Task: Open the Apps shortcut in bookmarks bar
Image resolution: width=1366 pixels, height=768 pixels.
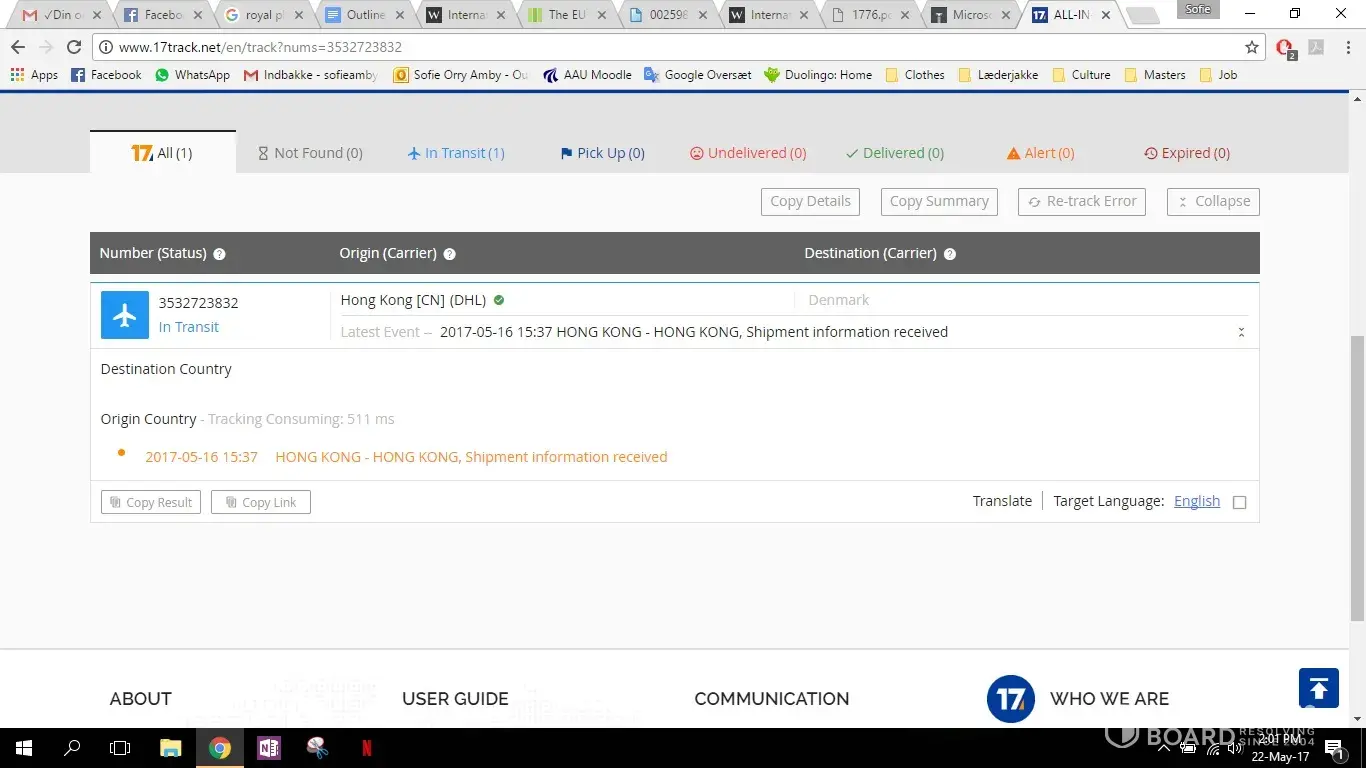Action: (34, 75)
